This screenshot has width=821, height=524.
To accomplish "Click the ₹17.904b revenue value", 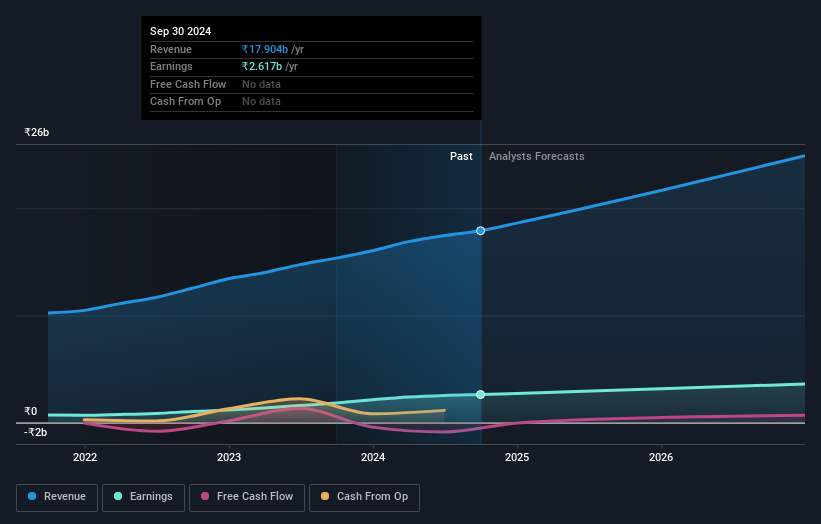I will tap(265, 49).
